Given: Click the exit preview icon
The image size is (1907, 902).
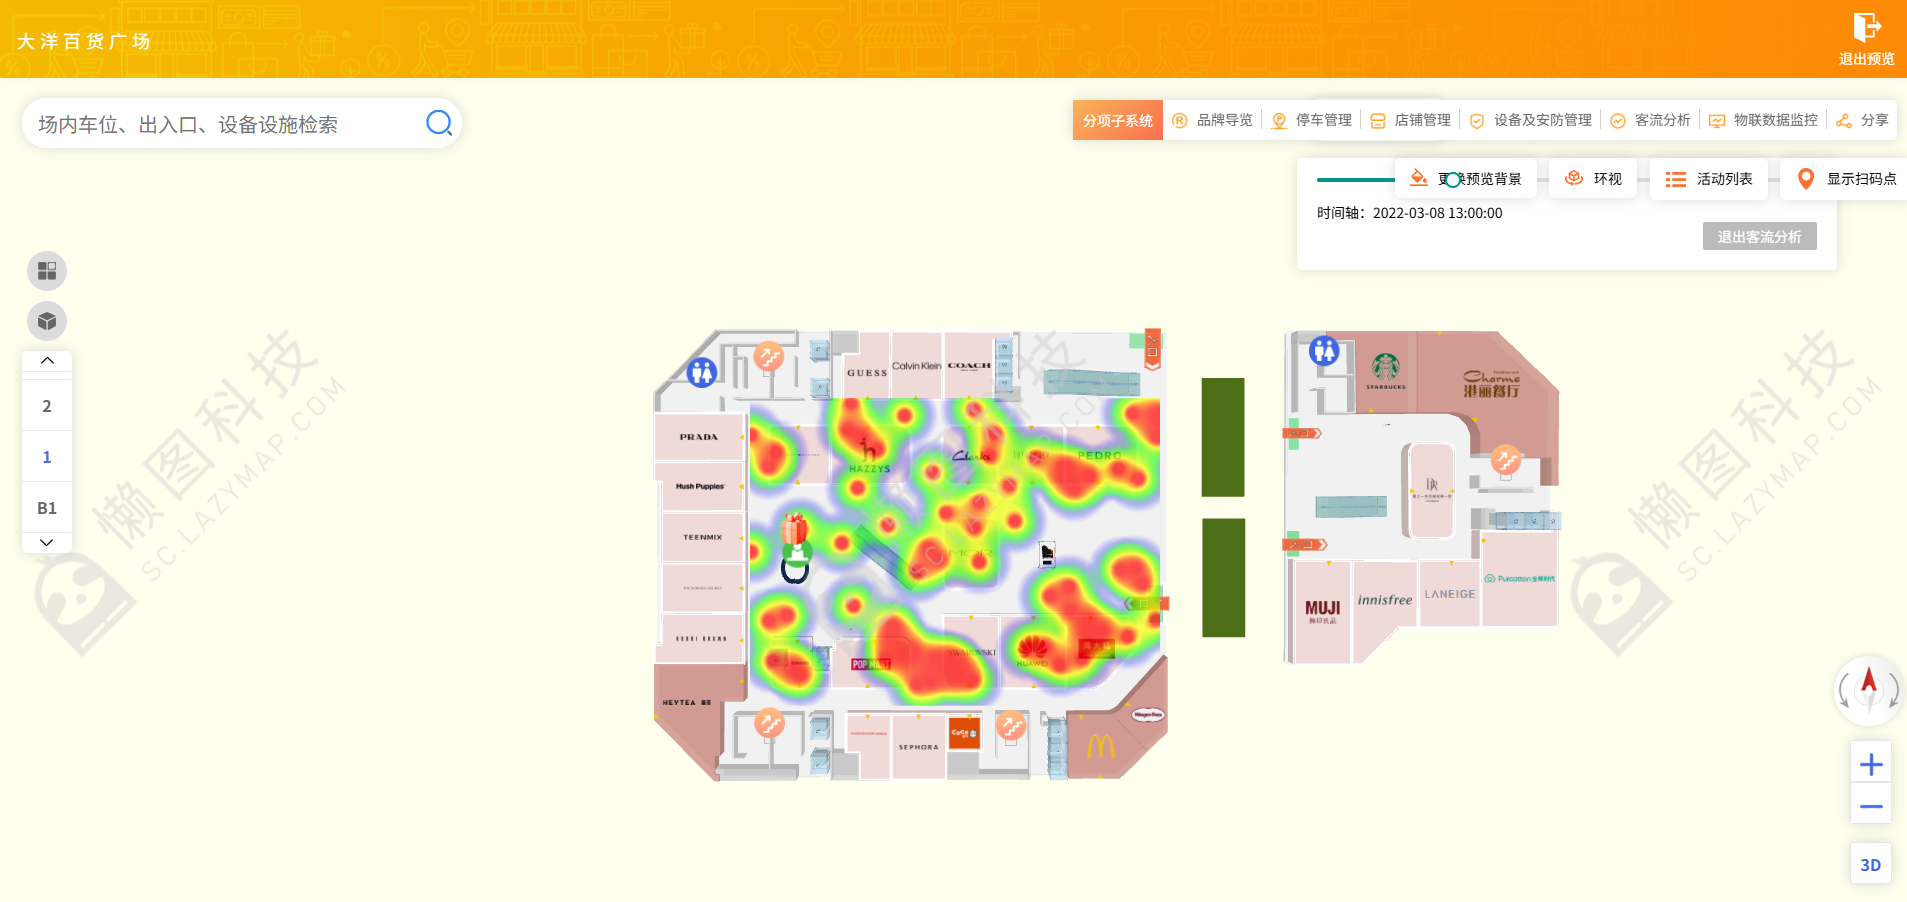Looking at the screenshot, I should 1866,27.
